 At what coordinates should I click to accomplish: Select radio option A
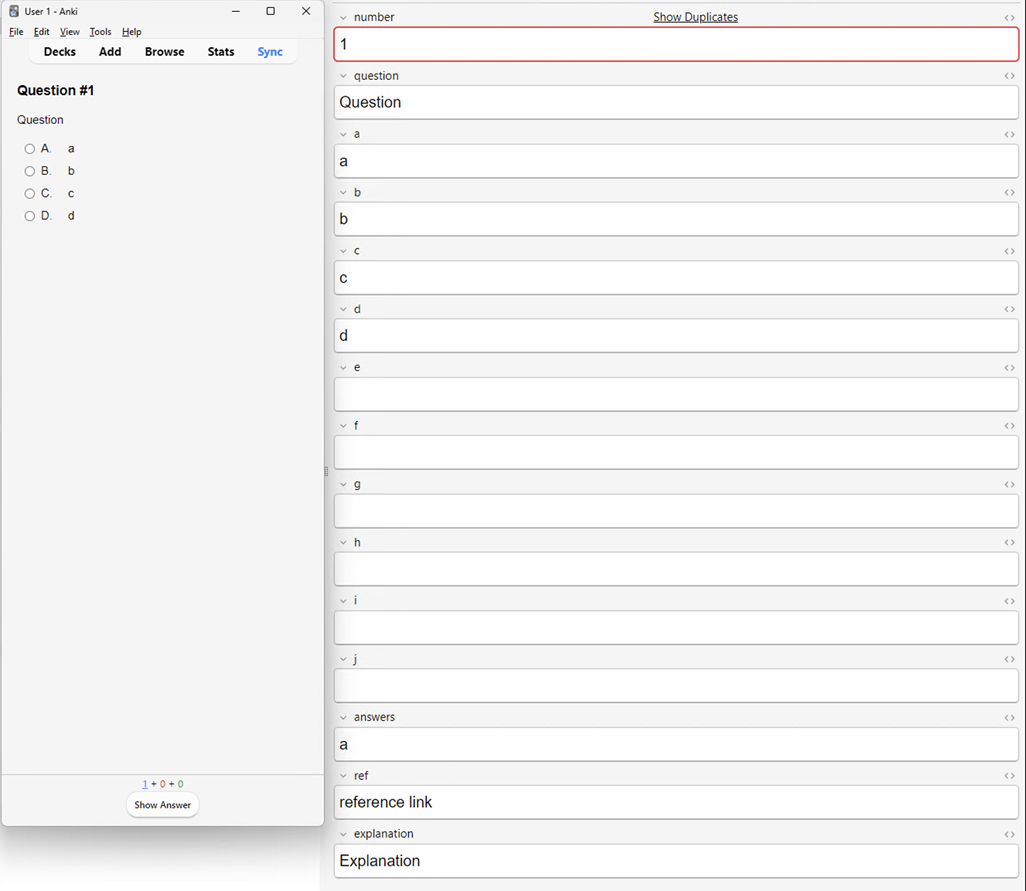tap(30, 149)
